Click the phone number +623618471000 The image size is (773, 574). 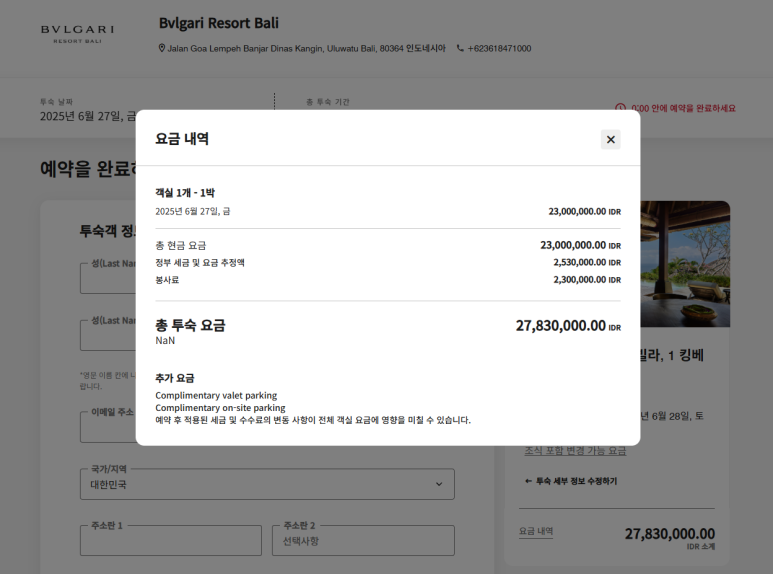pyautogui.click(x=499, y=48)
